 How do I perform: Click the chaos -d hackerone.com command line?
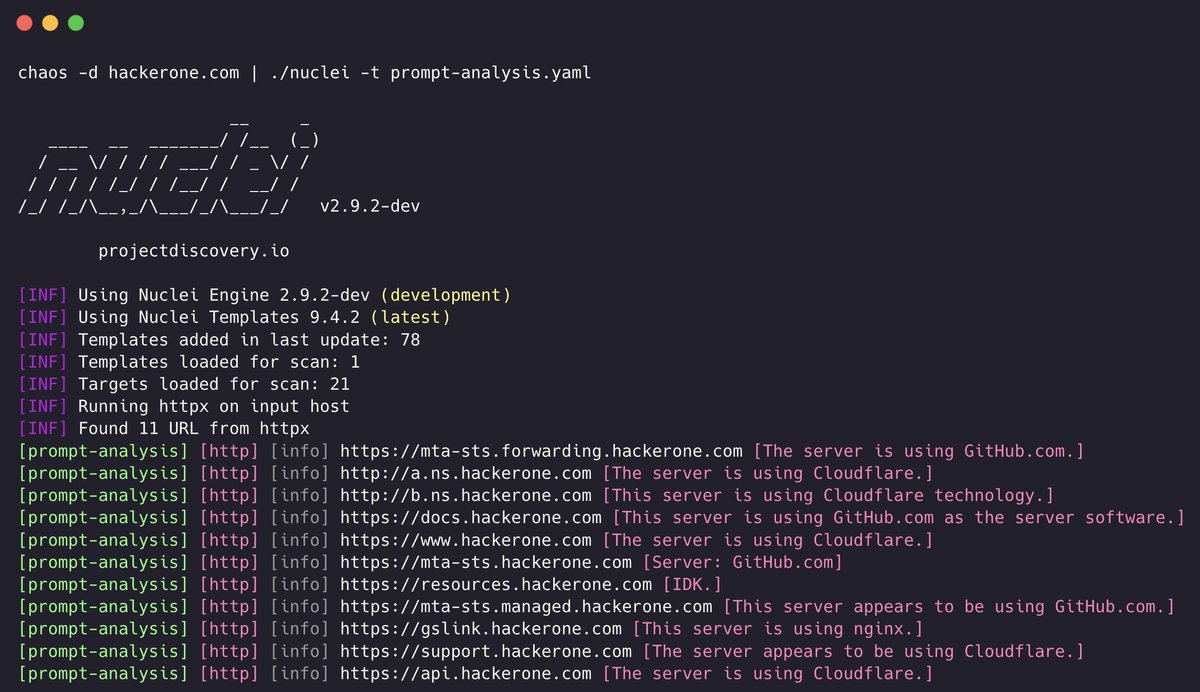click(305, 73)
